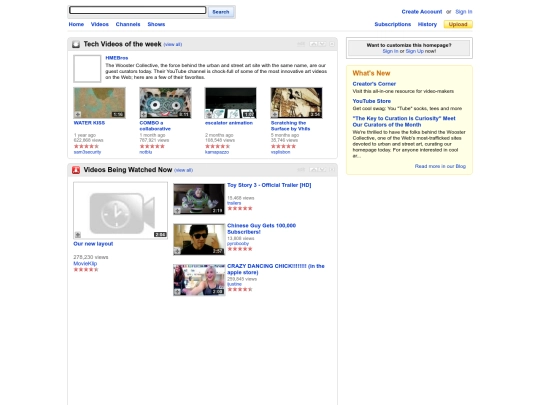Click star rating under escalator animation
Viewport: 540px width, 405px height.
pos(217,146)
